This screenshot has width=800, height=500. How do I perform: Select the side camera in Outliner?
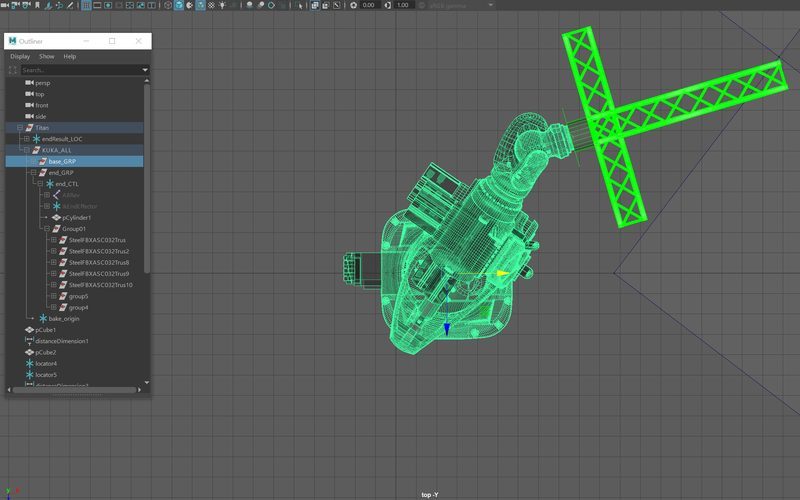(x=41, y=116)
